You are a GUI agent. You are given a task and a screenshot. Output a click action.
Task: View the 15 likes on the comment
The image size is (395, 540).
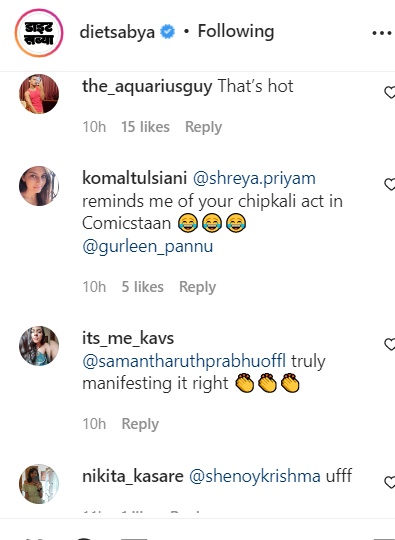click(145, 127)
